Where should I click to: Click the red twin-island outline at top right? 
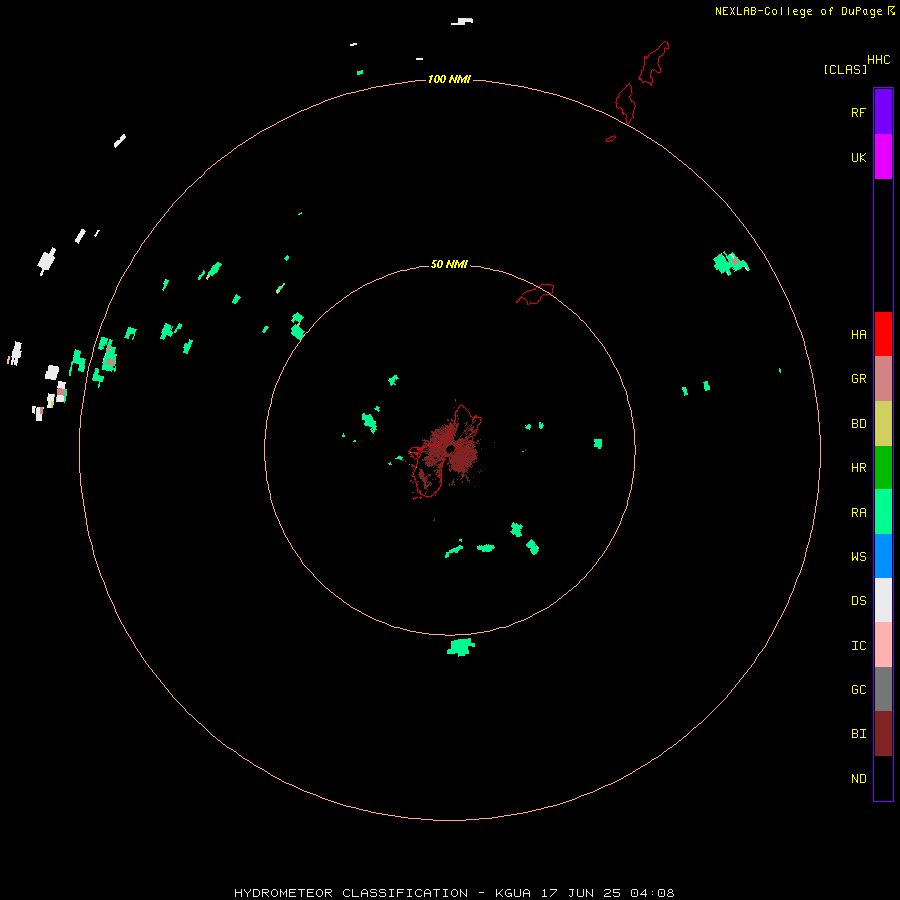click(x=642, y=81)
